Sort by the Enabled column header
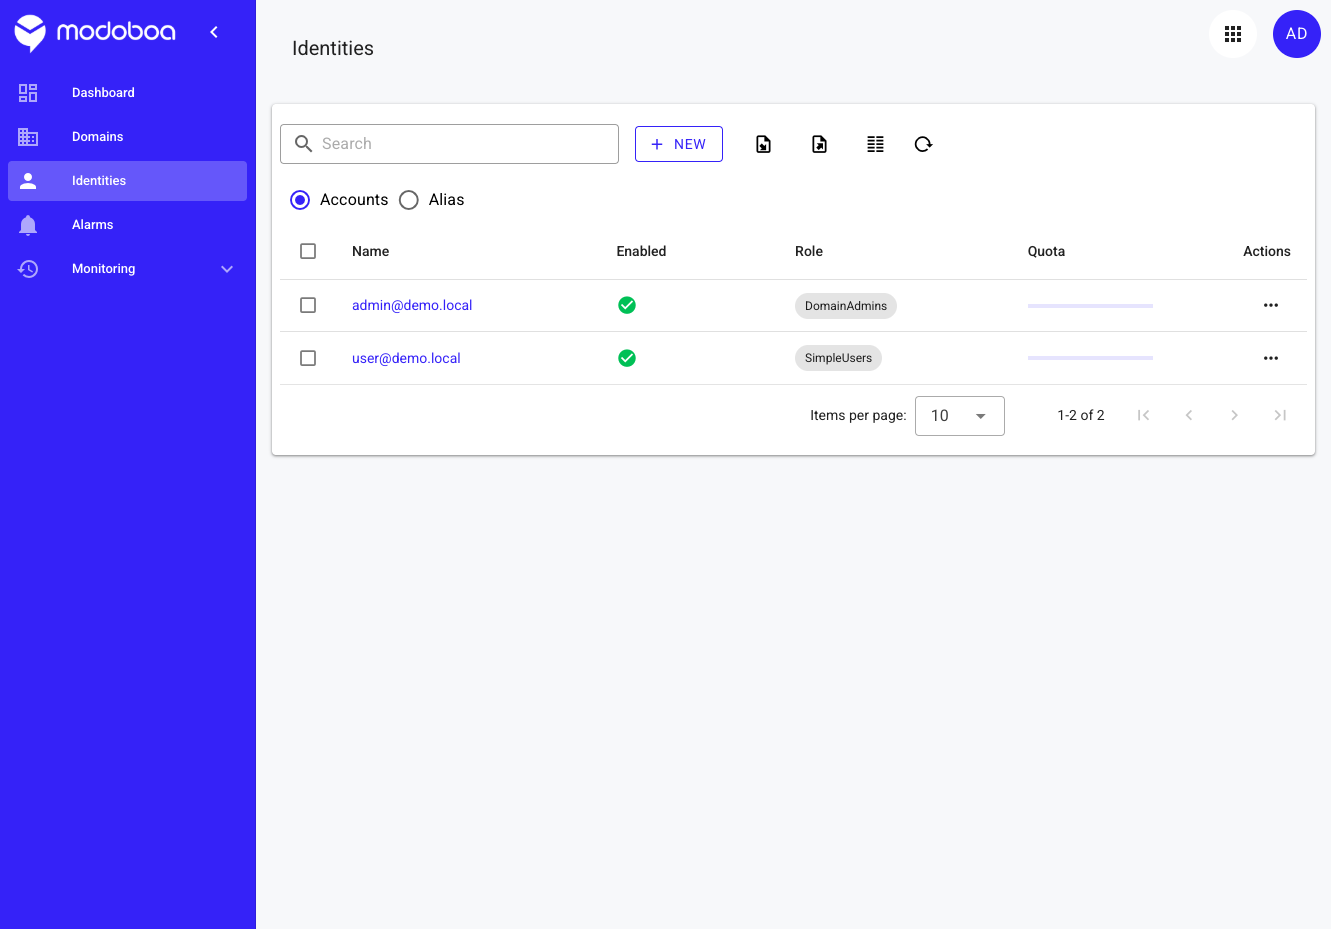Image resolution: width=1331 pixels, height=929 pixels. (x=641, y=251)
